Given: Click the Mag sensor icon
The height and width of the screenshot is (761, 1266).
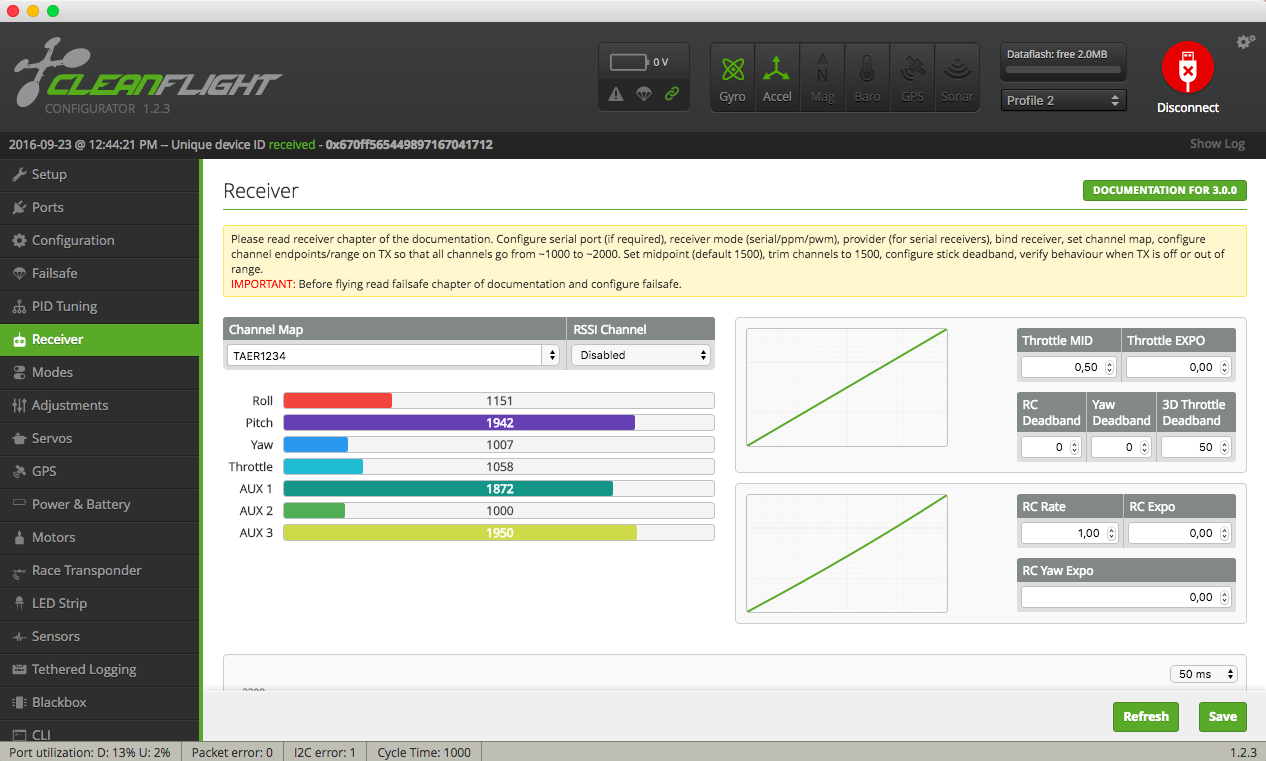Looking at the screenshot, I should [822, 77].
